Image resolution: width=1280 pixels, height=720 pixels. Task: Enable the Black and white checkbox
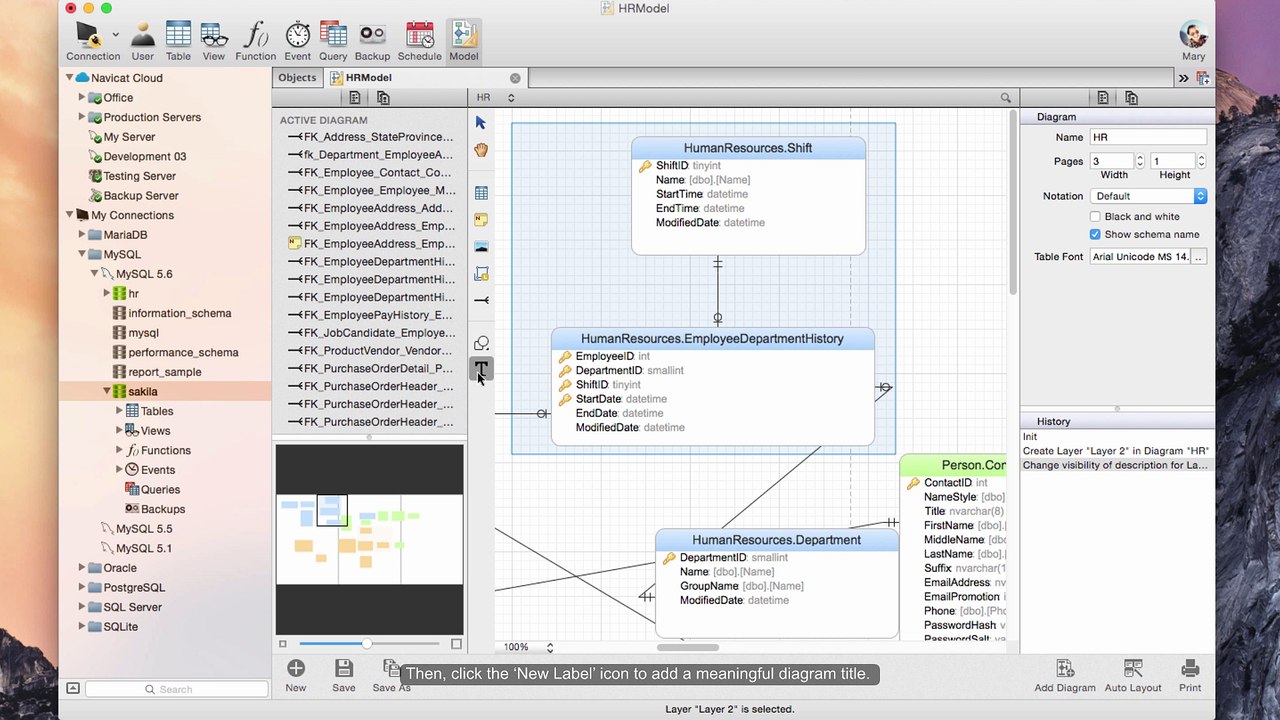tap(1095, 216)
